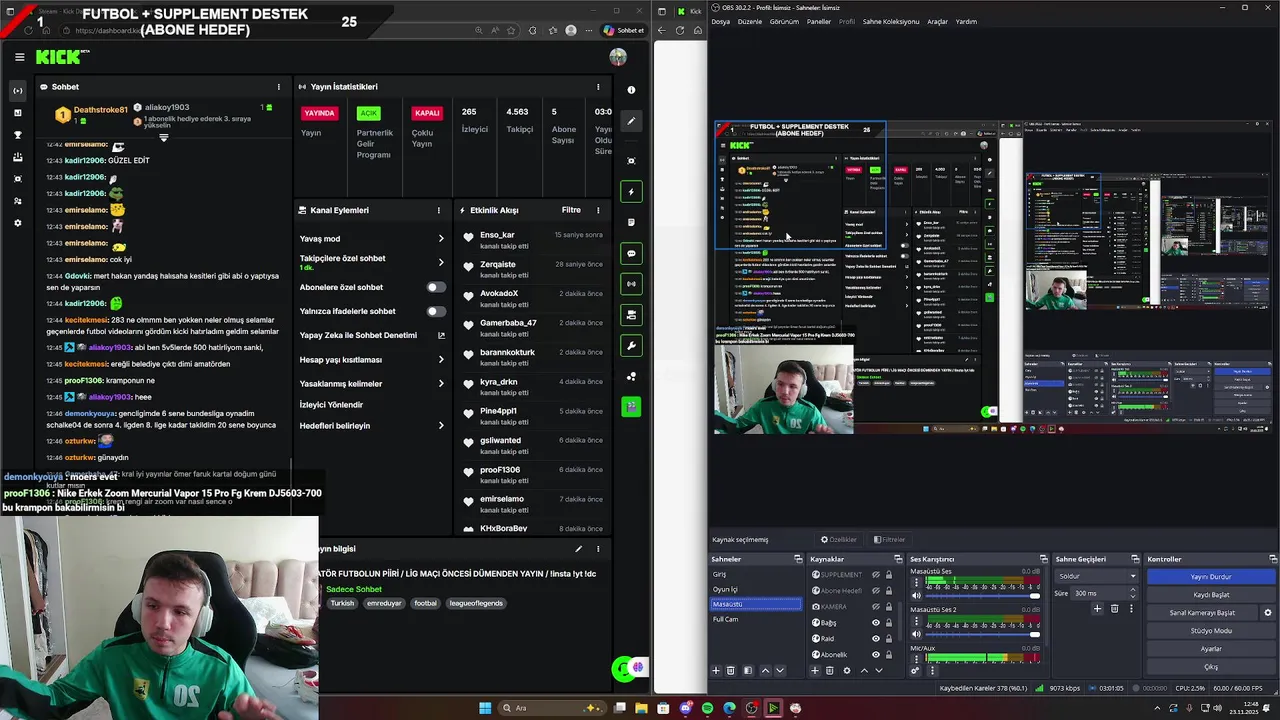Open Kanal Eylemleri three-dot menu

438,210
